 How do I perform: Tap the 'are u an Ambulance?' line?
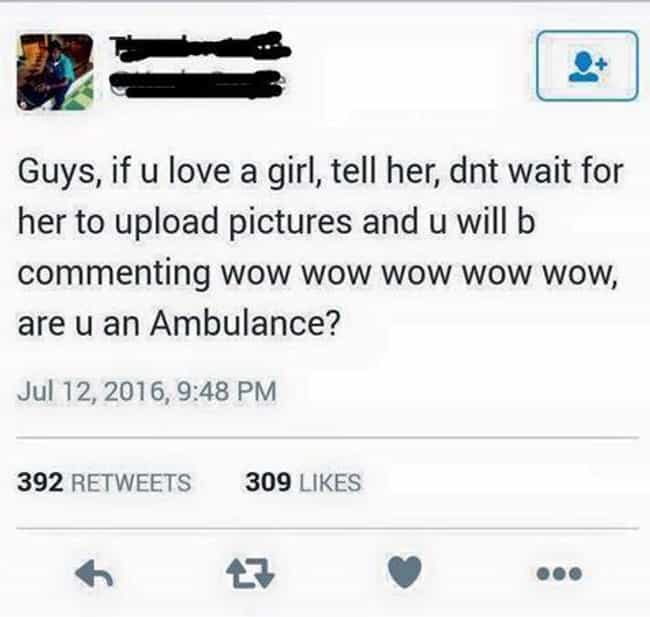click(179, 323)
